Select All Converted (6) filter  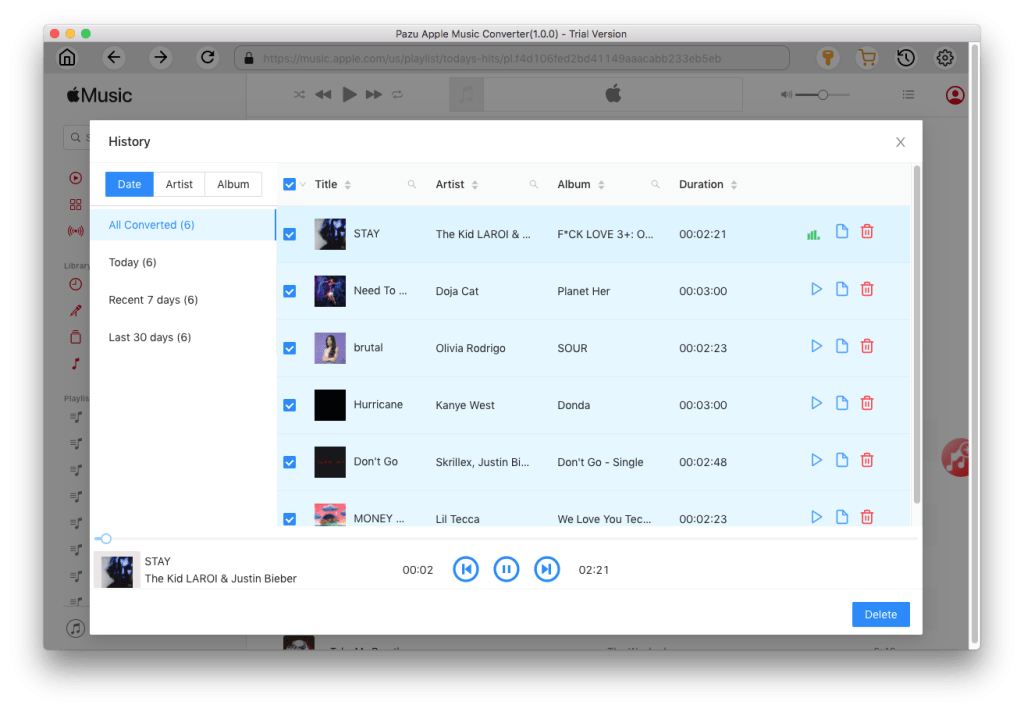pos(183,225)
